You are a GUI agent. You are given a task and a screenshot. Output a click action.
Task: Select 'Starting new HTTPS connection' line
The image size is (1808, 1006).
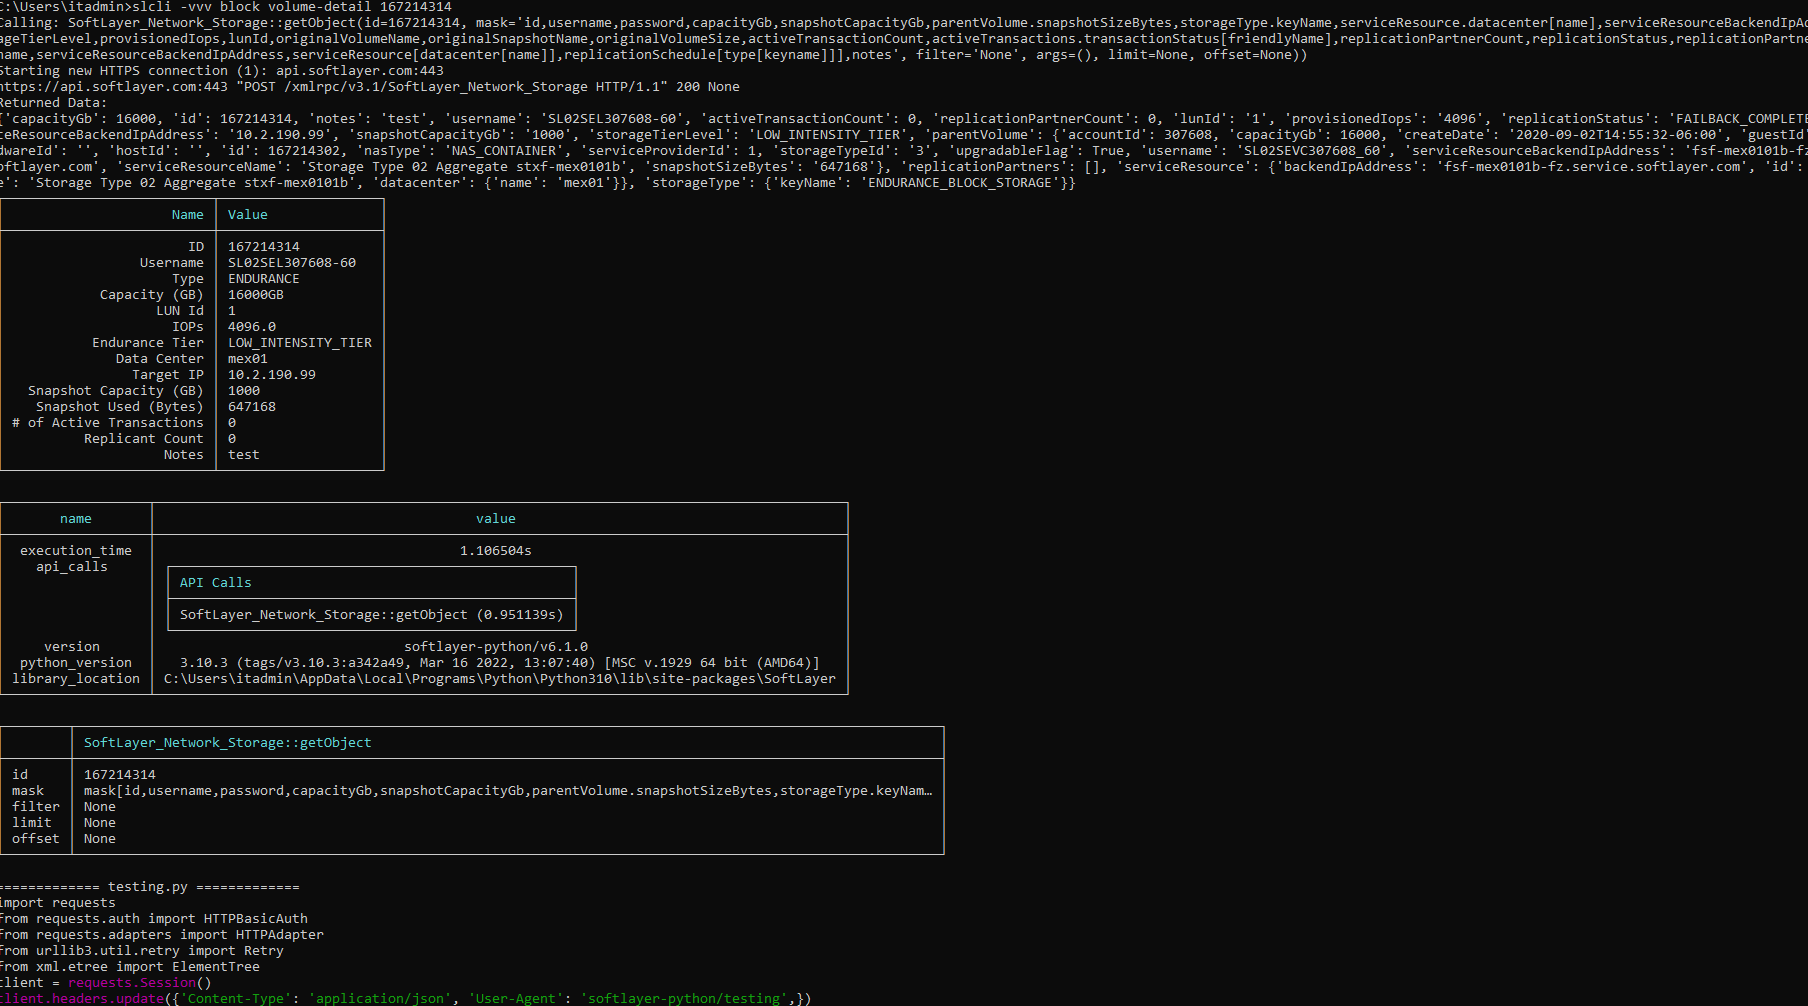point(222,71)
